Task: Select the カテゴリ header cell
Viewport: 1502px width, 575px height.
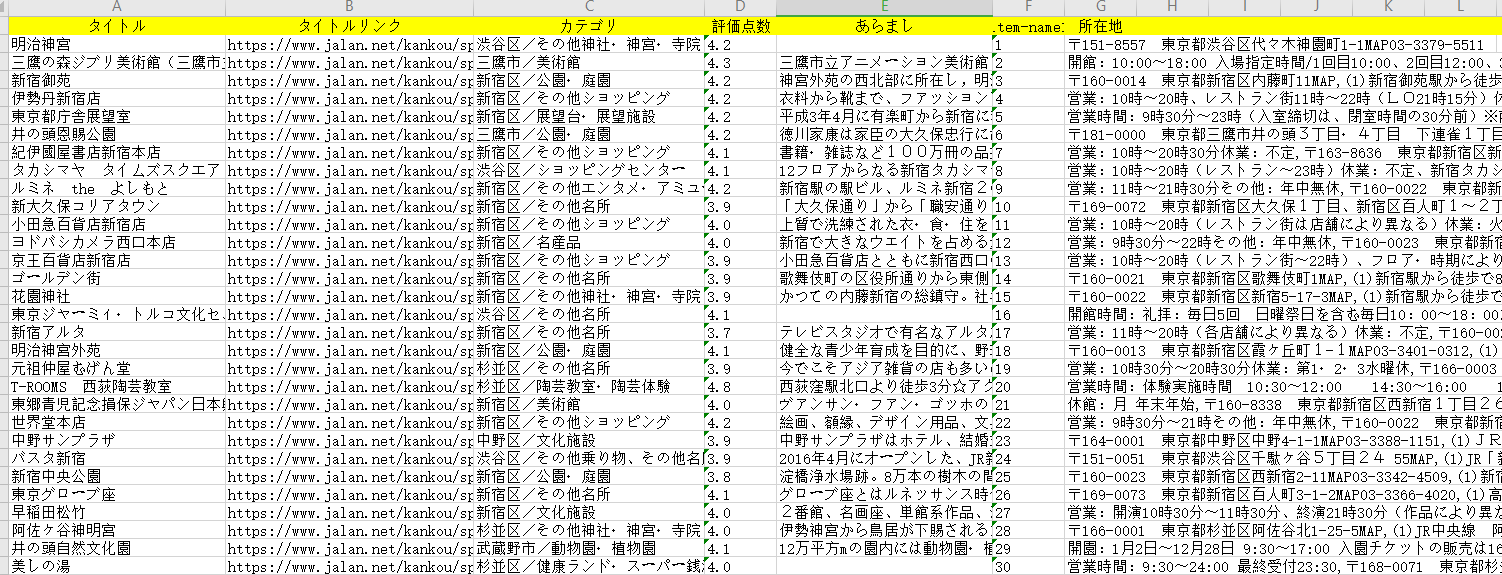Action: [588, 26]
